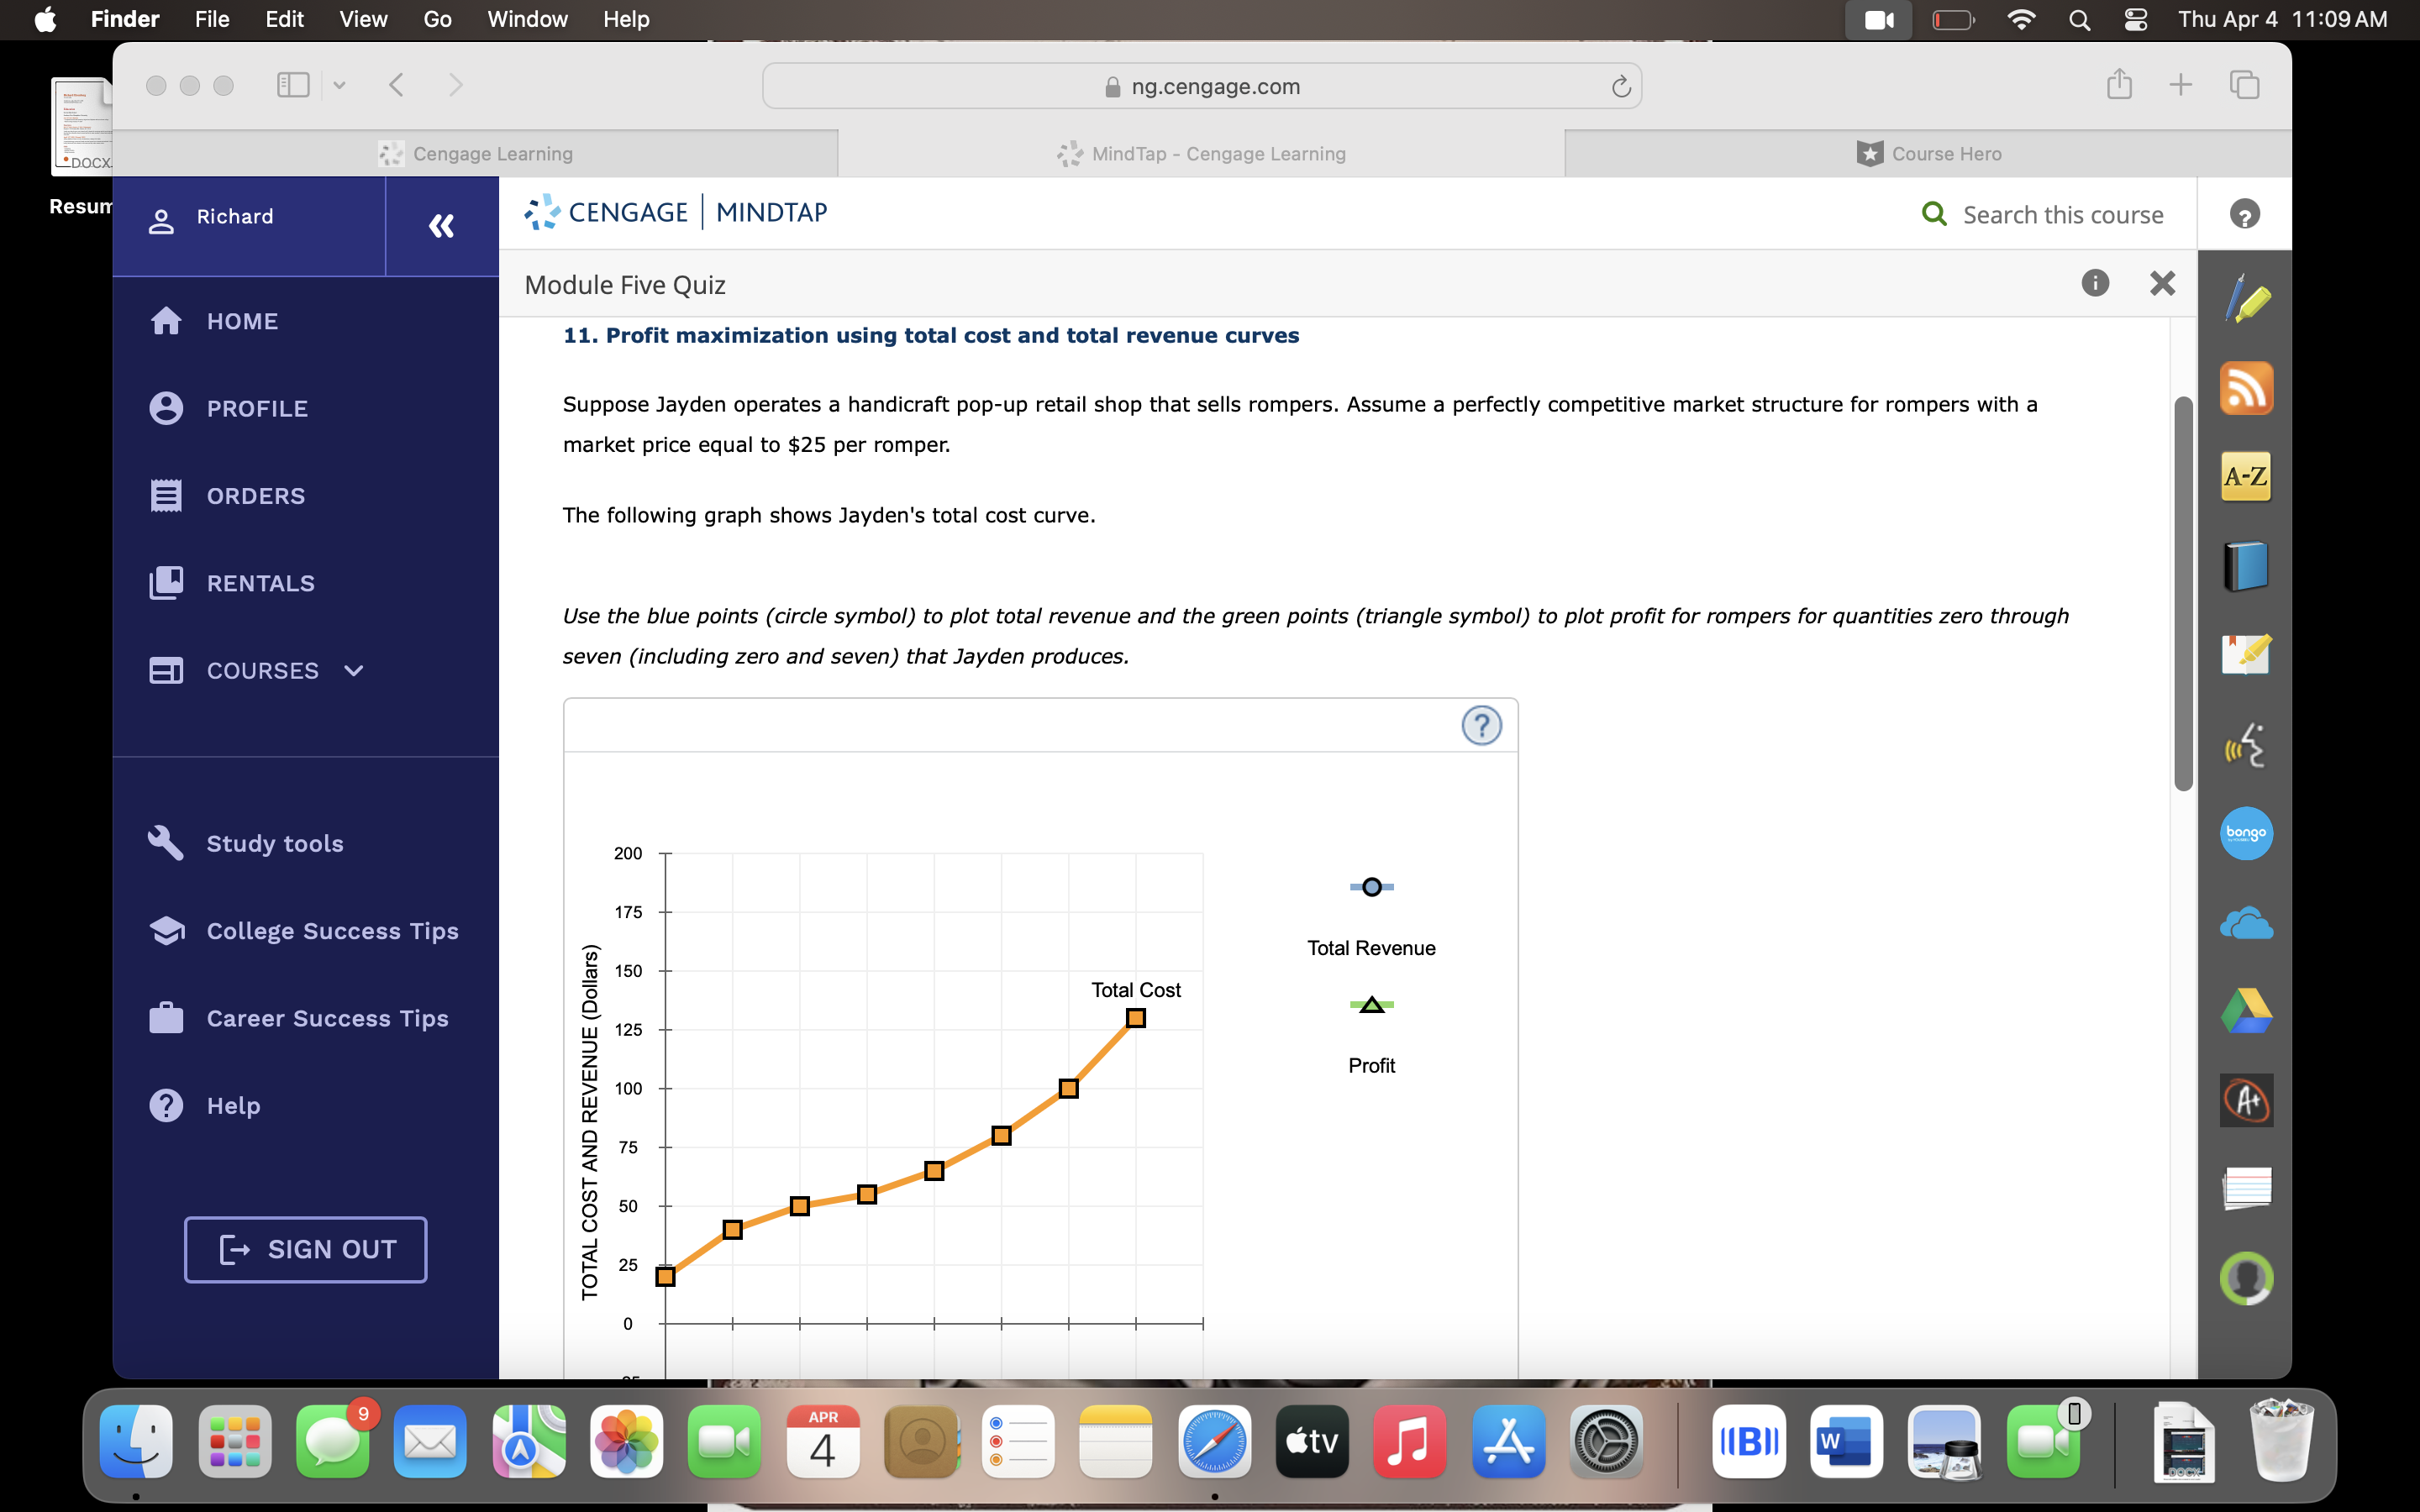Image resolution: width=2420 pixels, height=1512 pixels.
Task: Click the SIGN OUT button
Action: [305, 1248]
